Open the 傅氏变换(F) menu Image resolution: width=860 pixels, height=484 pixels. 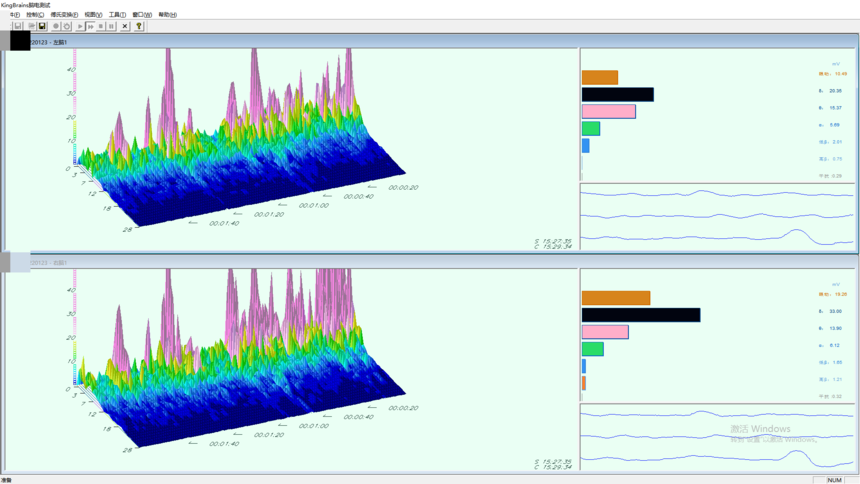64,15
